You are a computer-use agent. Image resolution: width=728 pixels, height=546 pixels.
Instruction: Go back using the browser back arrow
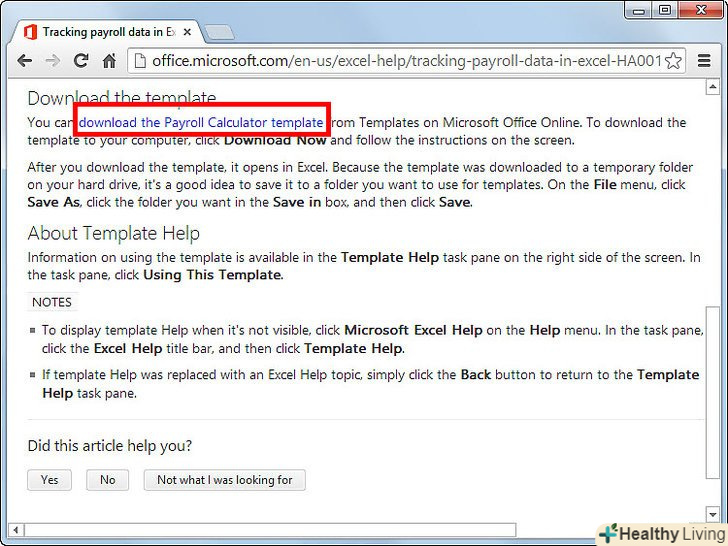point(25,61)
